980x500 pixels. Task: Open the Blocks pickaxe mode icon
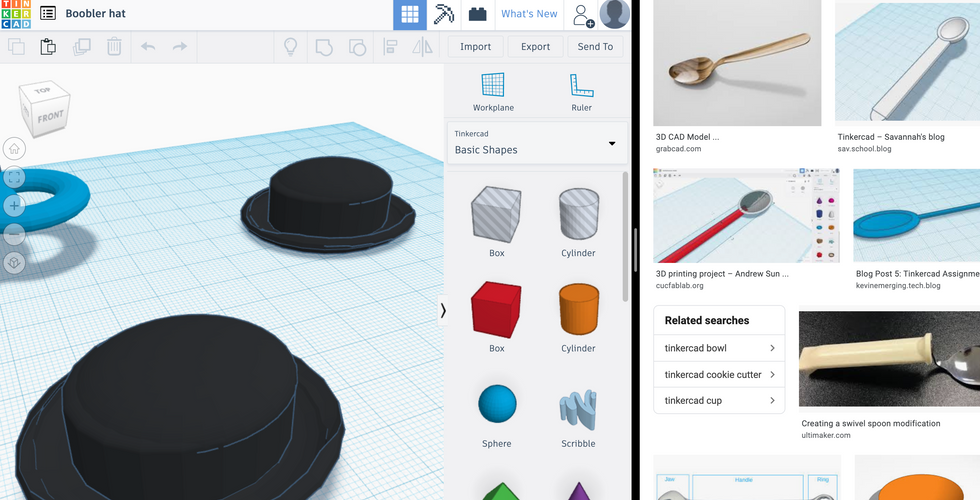(444, 14)
